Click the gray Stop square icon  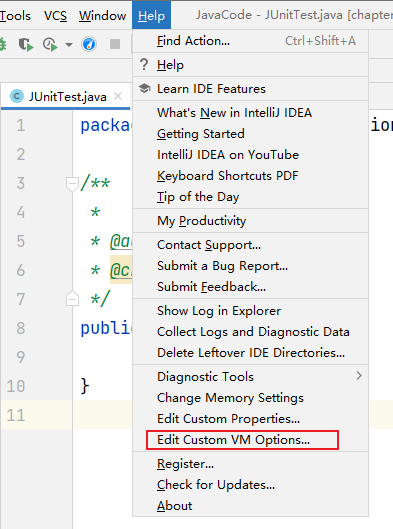pos(115,44)
